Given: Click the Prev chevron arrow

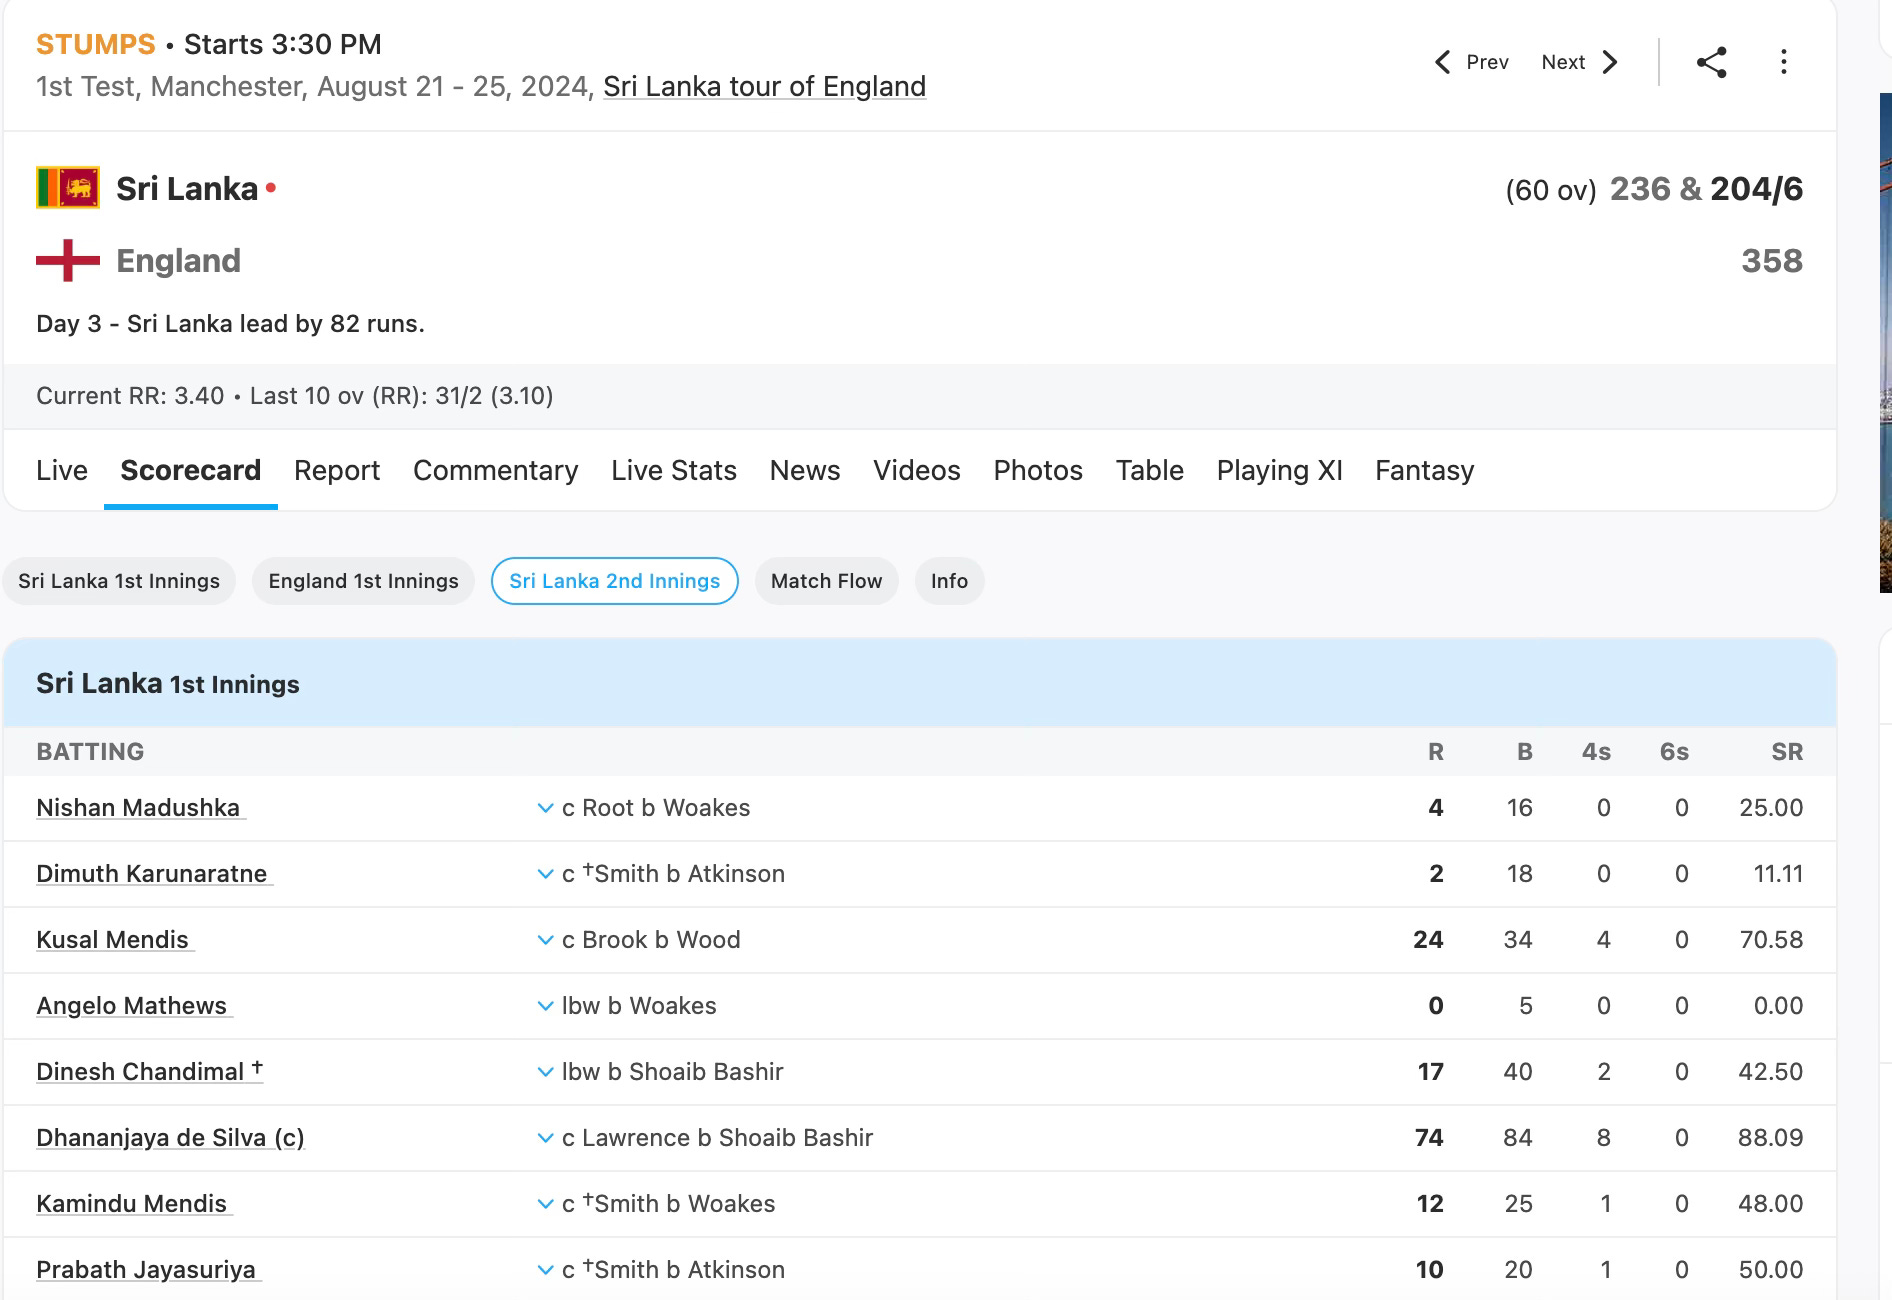Looking at the screenshot, I should pos(1442,62).
